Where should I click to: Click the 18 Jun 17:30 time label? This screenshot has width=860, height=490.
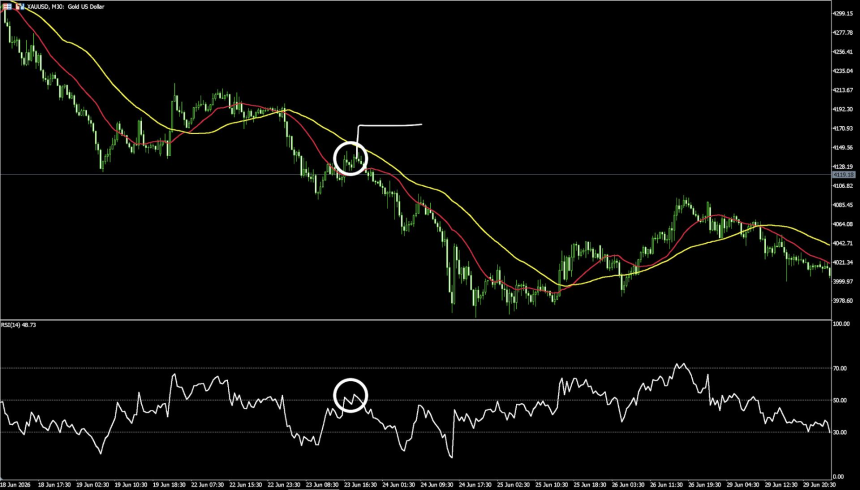click(55, 485)
